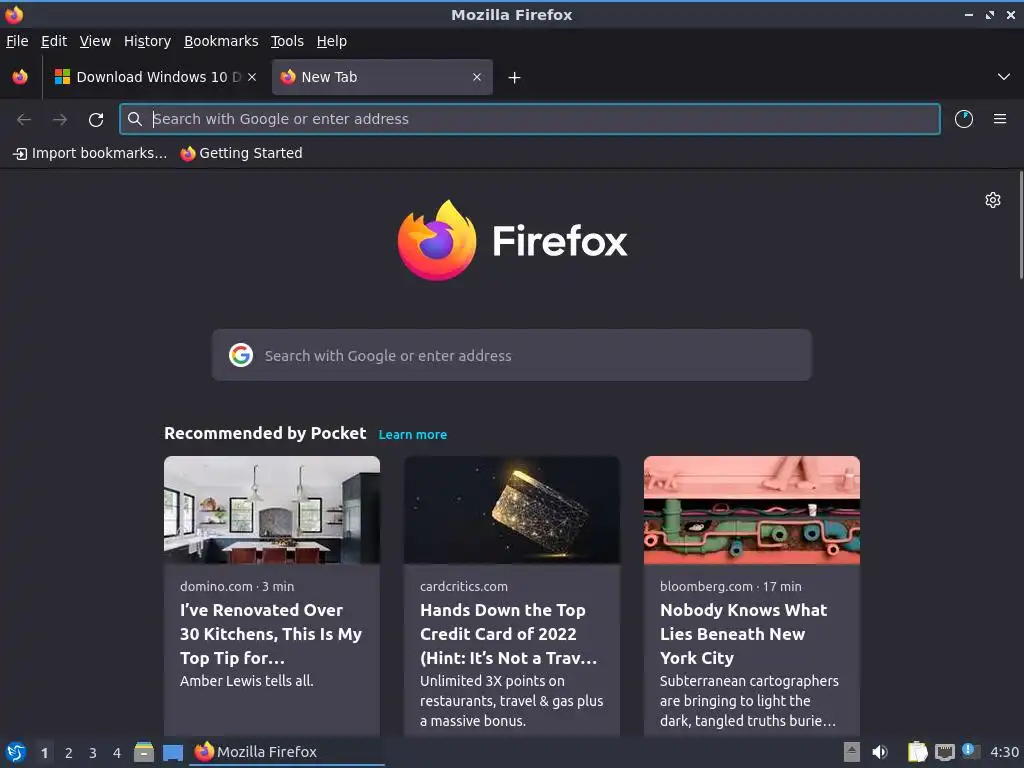Viewport: 1024px width, 768px height.
Task: Open the View menu
Action: coord(95,41)
